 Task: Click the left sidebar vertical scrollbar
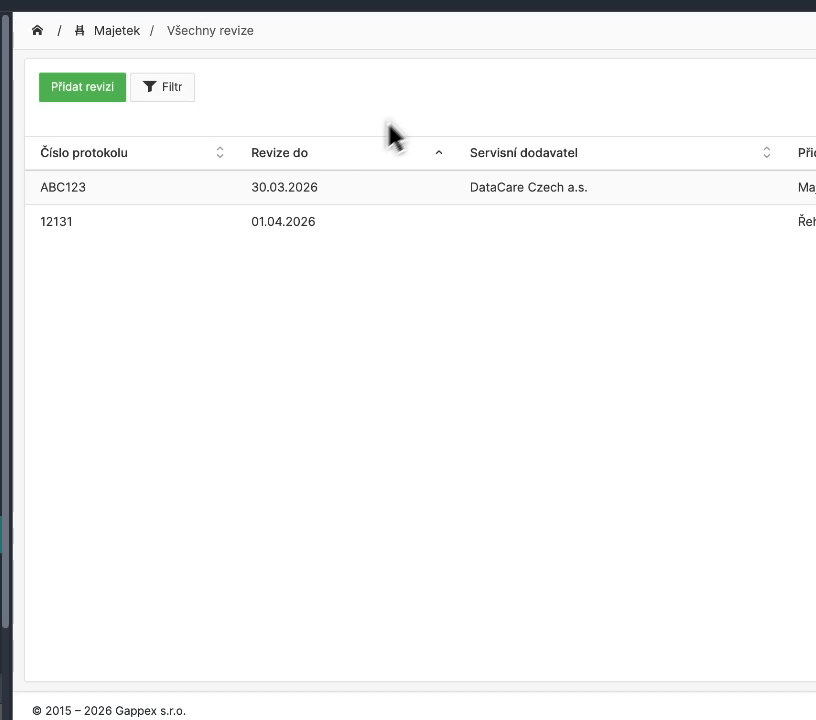pyautogui.click(x=5, y=320)
